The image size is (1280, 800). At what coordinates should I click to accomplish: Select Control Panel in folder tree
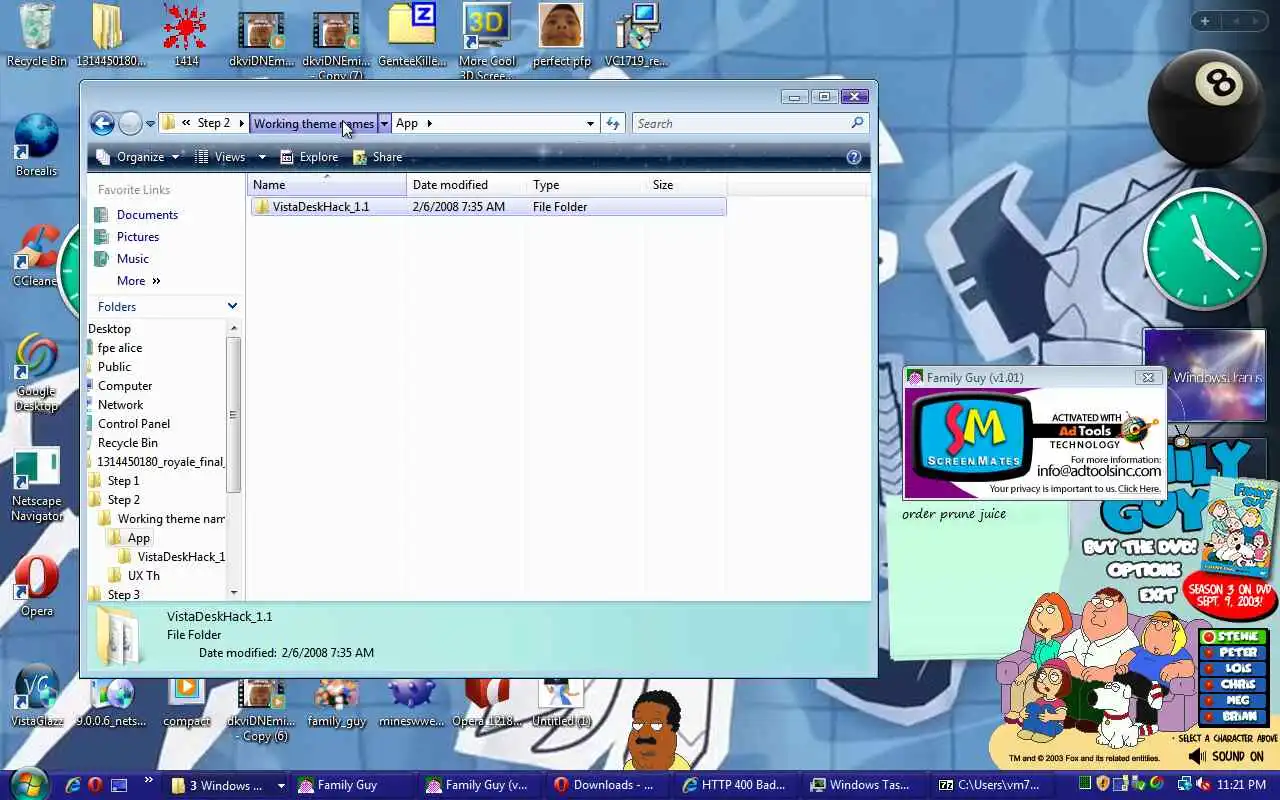(x=133, y=424)
